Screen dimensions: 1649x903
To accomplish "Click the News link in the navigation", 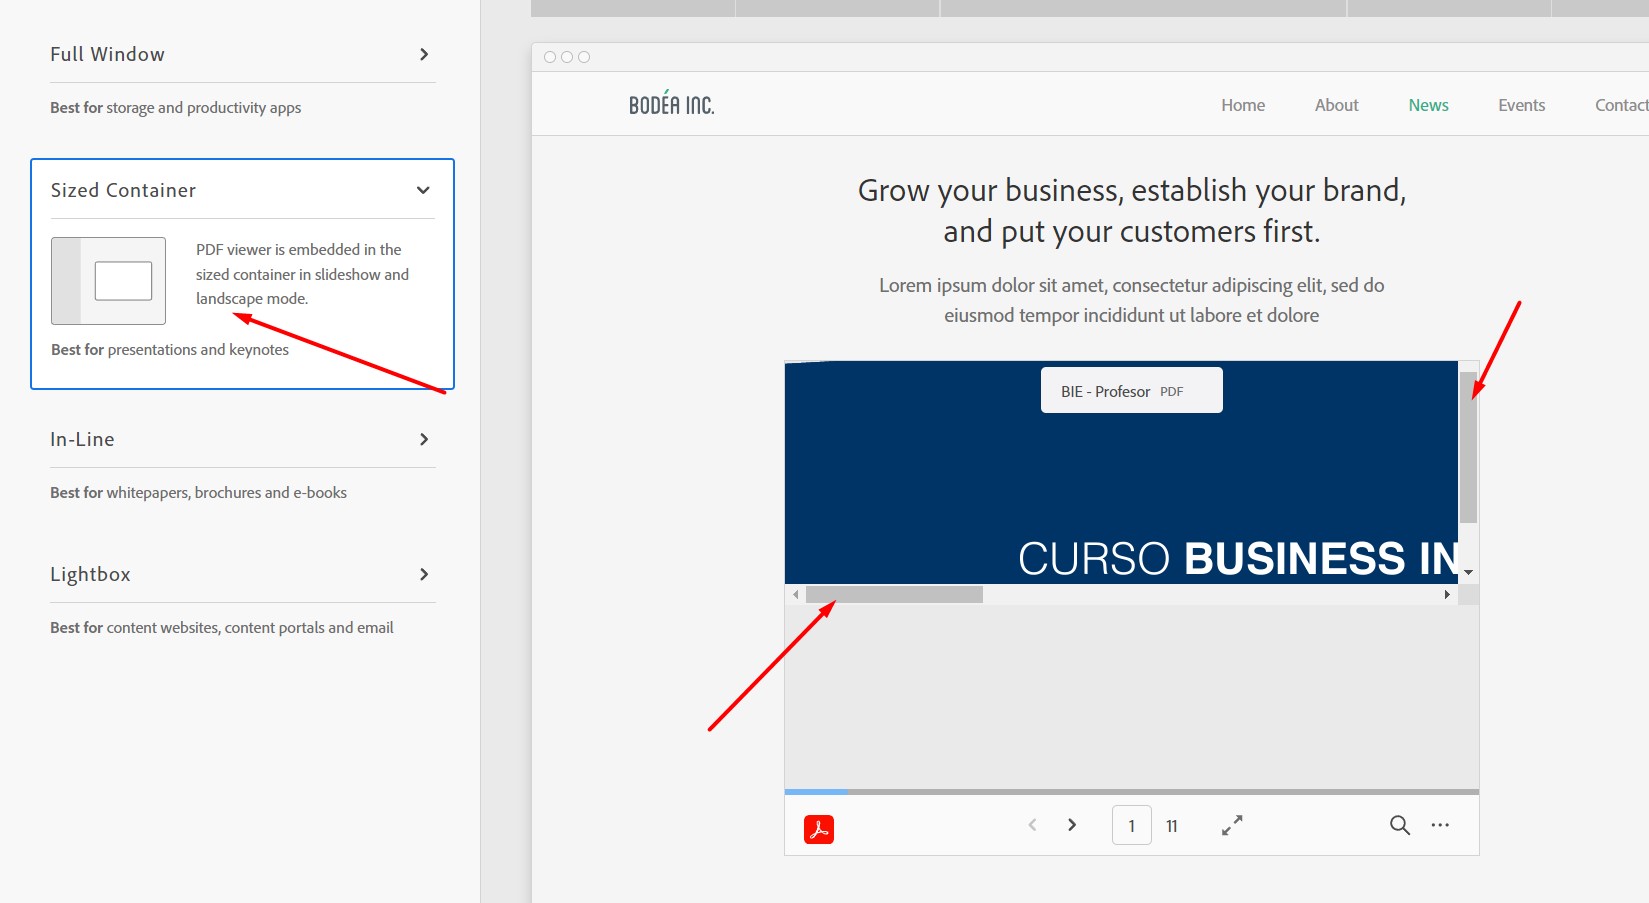I will pyautogui.click(x=1428, y=104).
